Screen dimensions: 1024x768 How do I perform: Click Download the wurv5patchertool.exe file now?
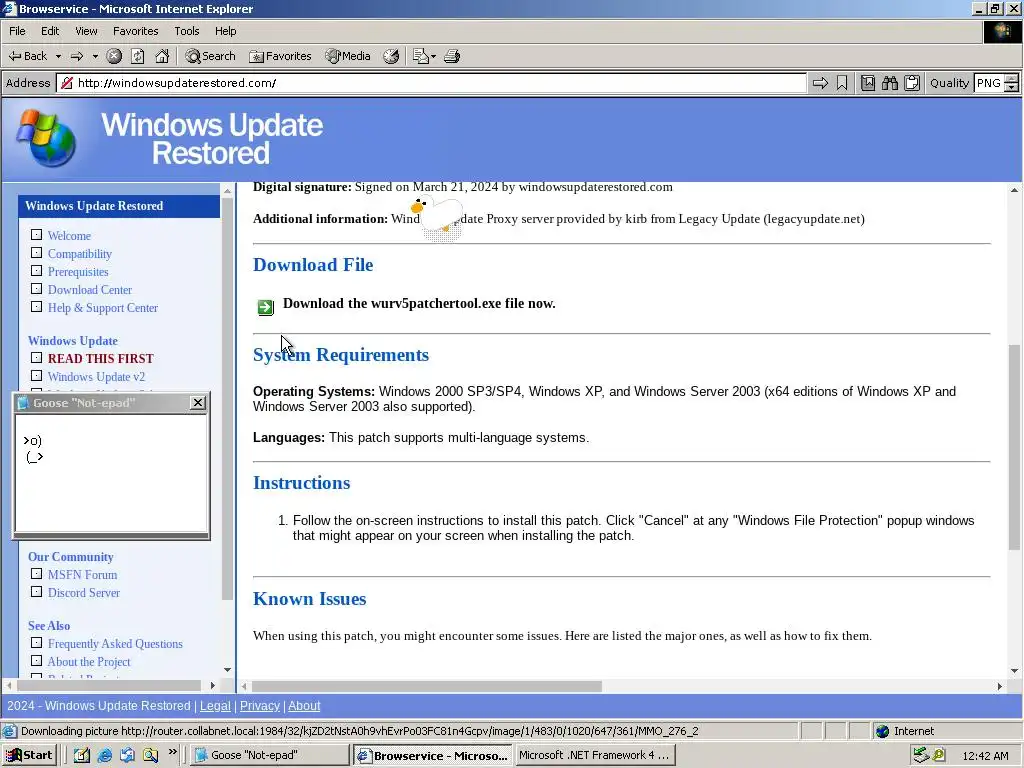(419, 304)
